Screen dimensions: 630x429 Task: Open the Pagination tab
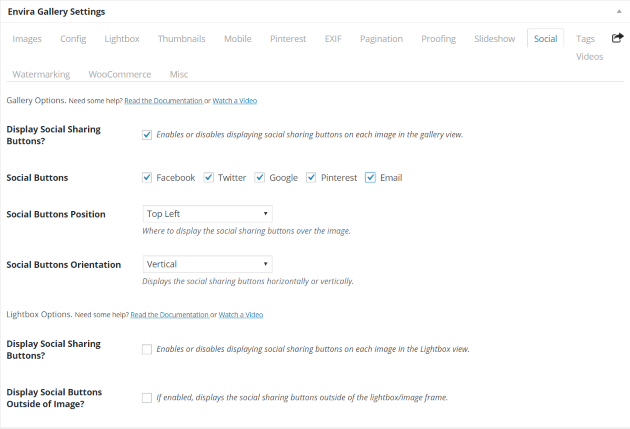point(381,39)
